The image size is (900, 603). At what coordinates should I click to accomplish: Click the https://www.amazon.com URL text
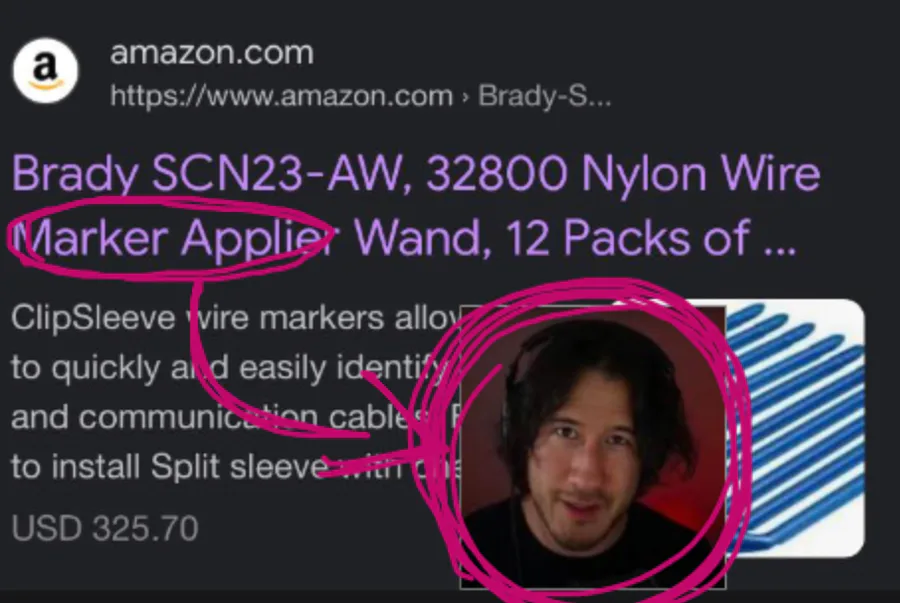click(282, 95)
